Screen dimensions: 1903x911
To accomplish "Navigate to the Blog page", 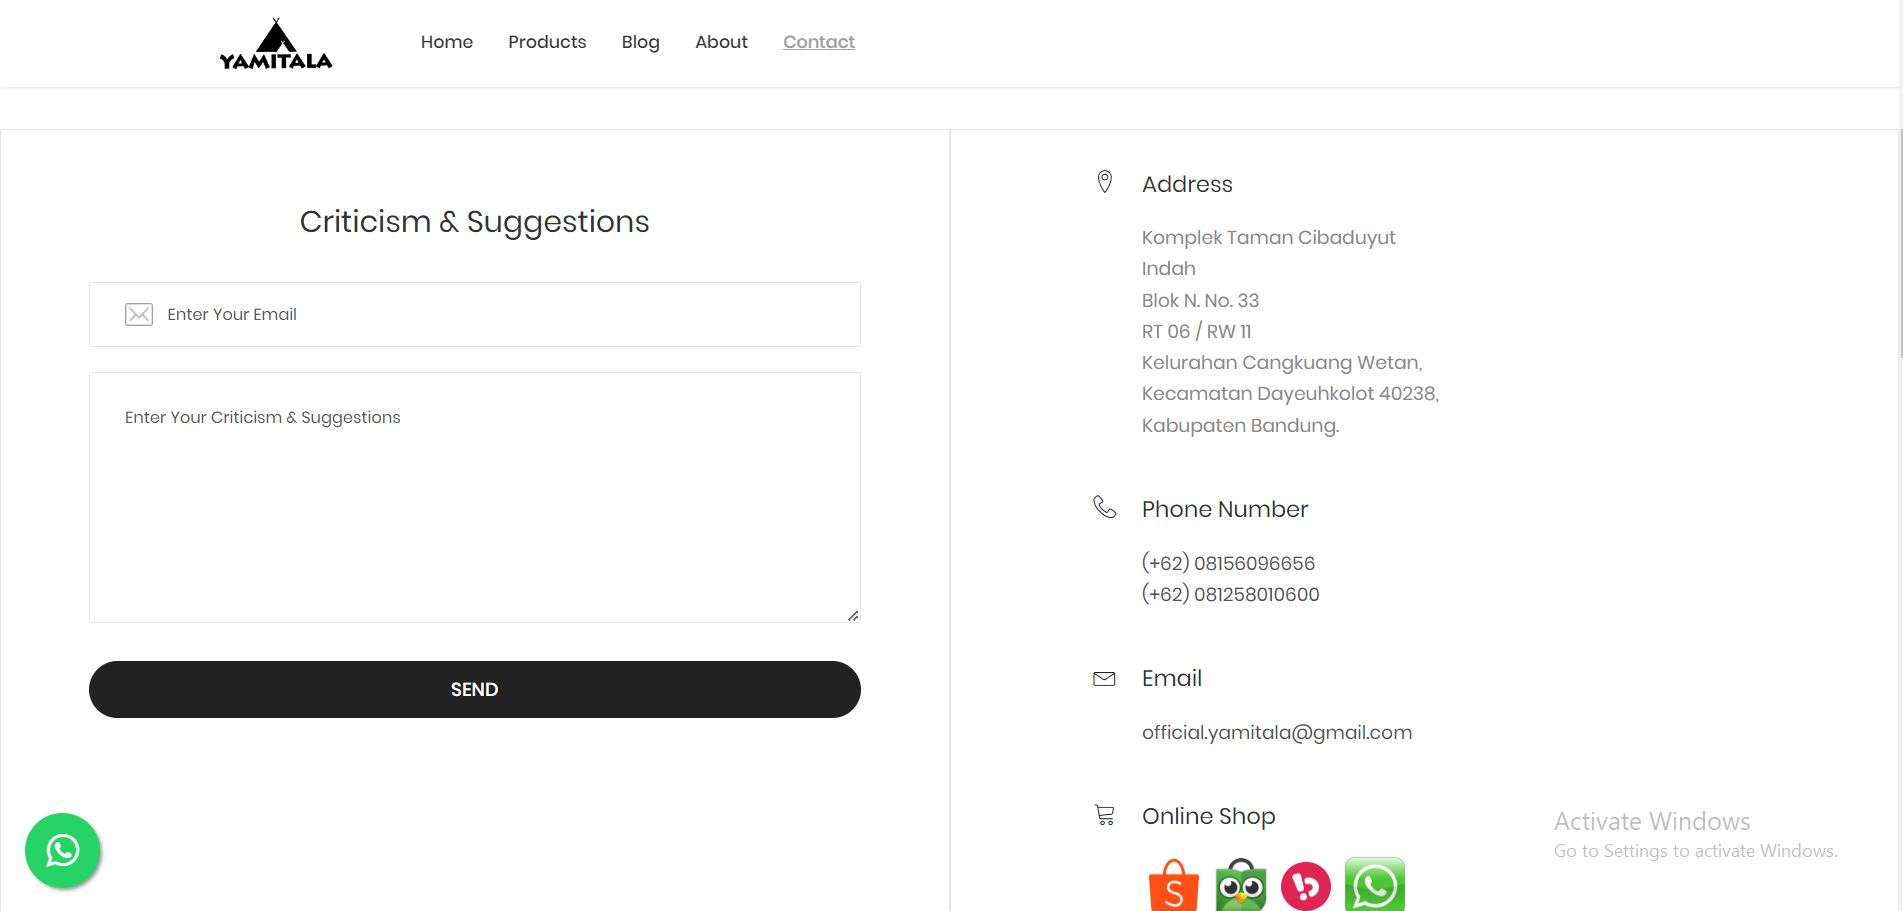I will coord(640,42).
